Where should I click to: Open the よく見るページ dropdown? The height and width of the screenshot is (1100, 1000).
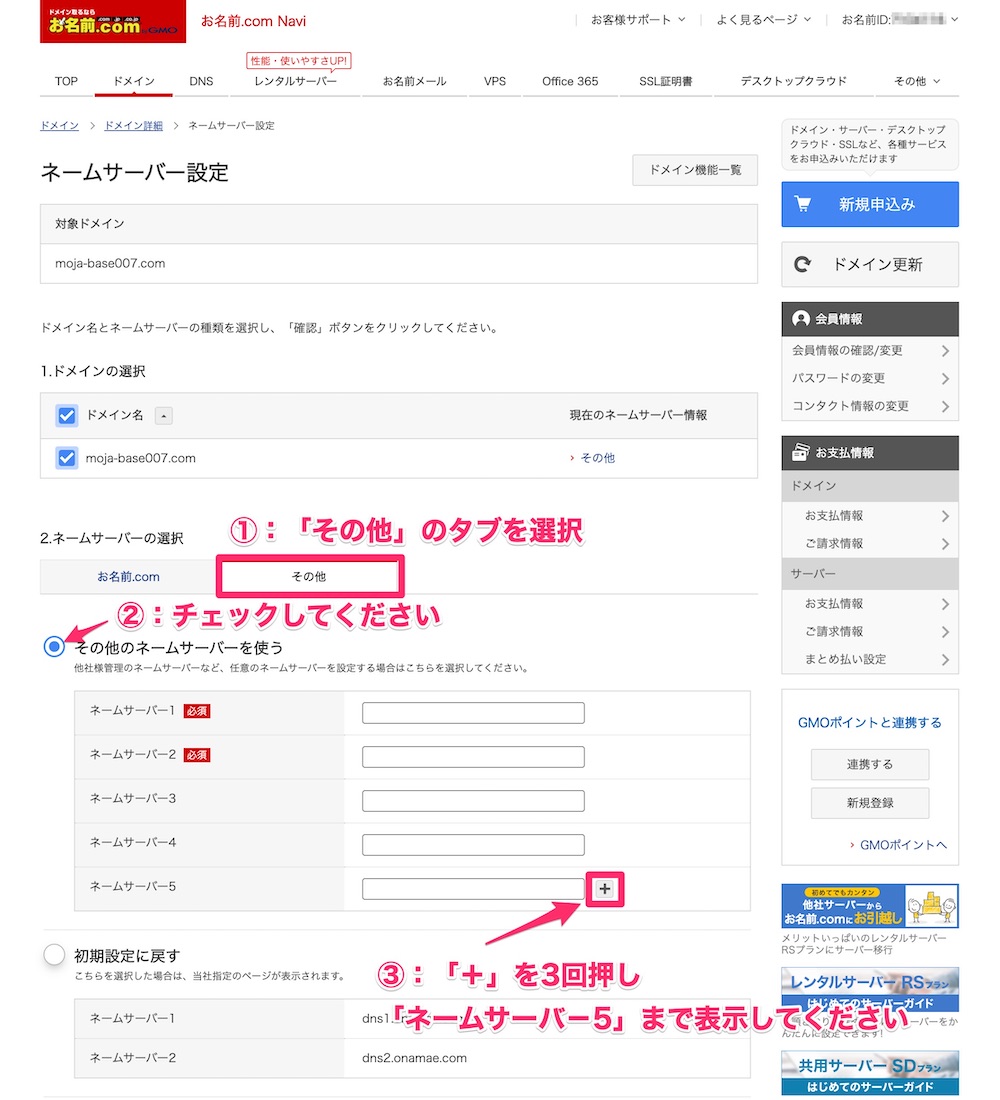764,20
